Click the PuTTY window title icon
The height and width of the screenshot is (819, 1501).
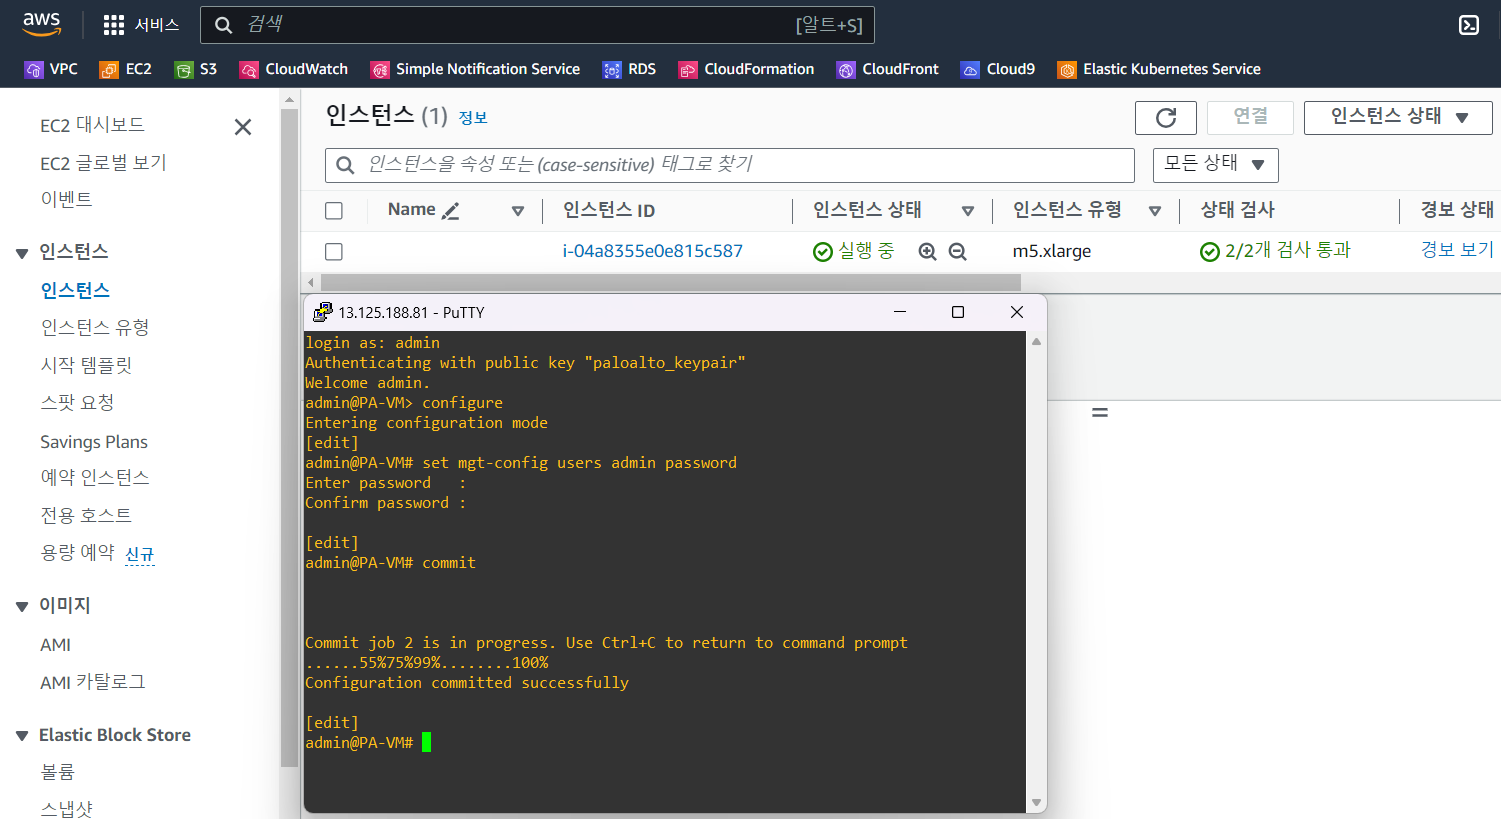pyautogui.click(x=322, y=312)
